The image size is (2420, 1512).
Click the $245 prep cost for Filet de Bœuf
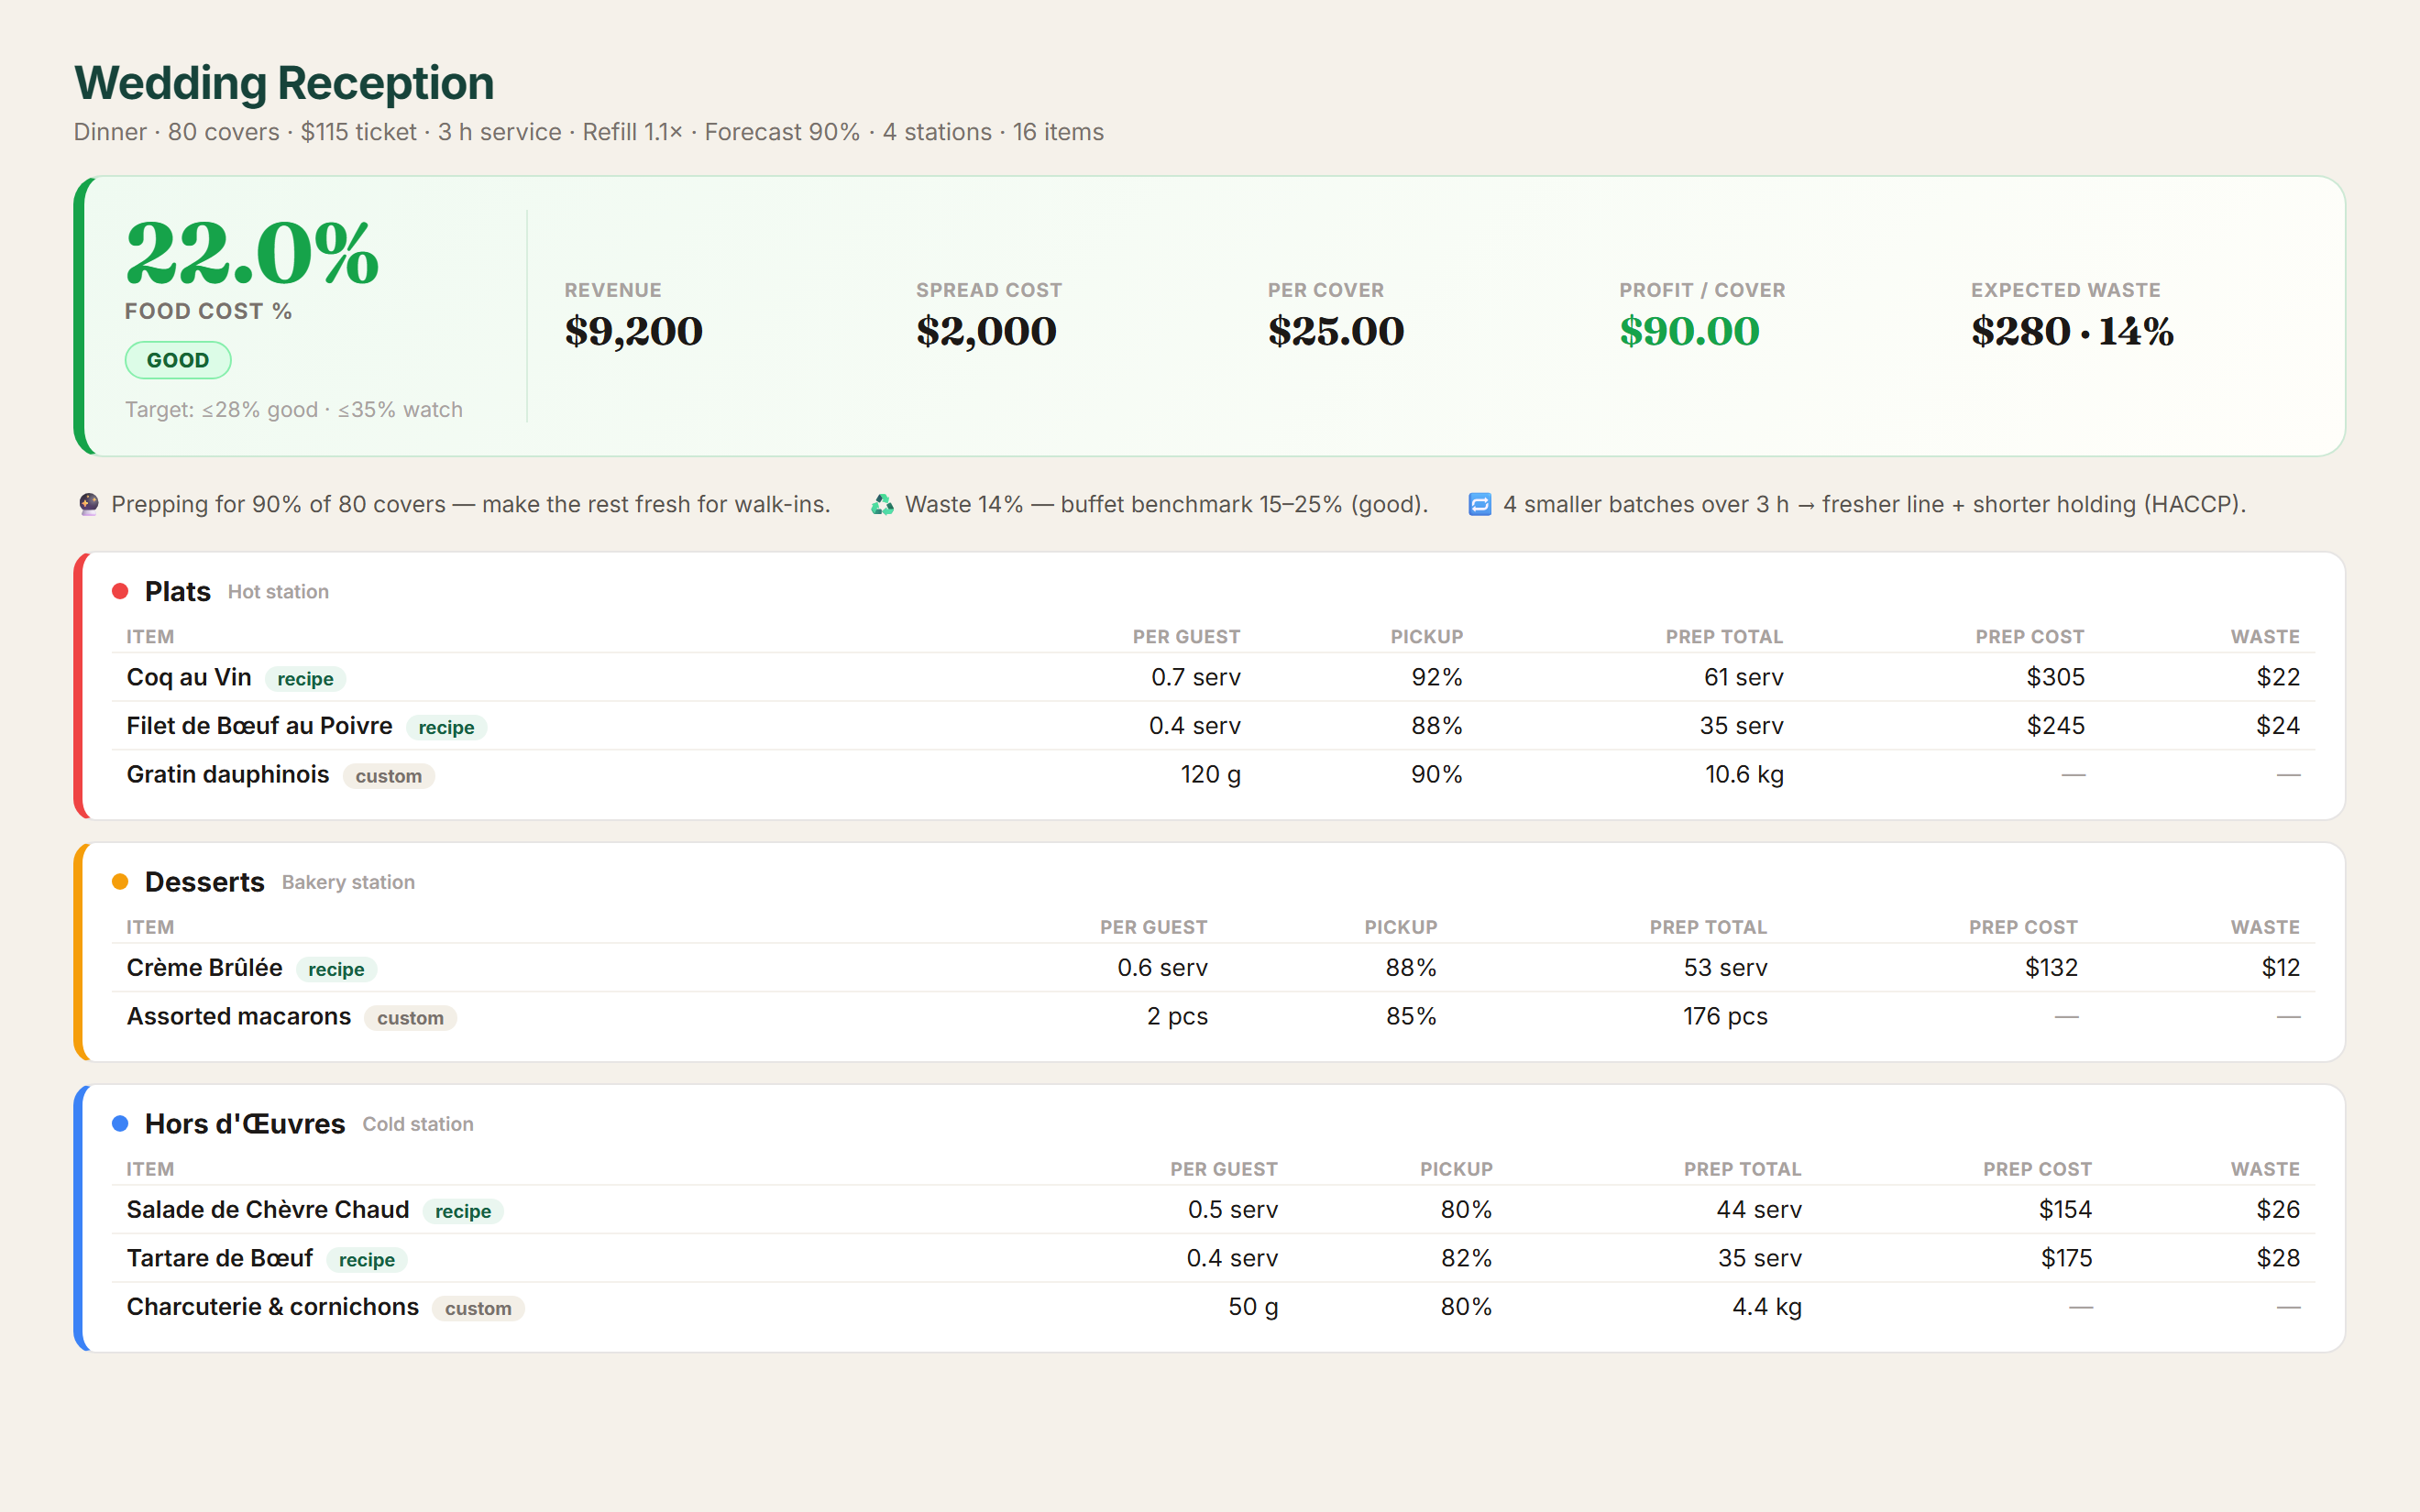pyautogui.click(x=2055, y=725)
